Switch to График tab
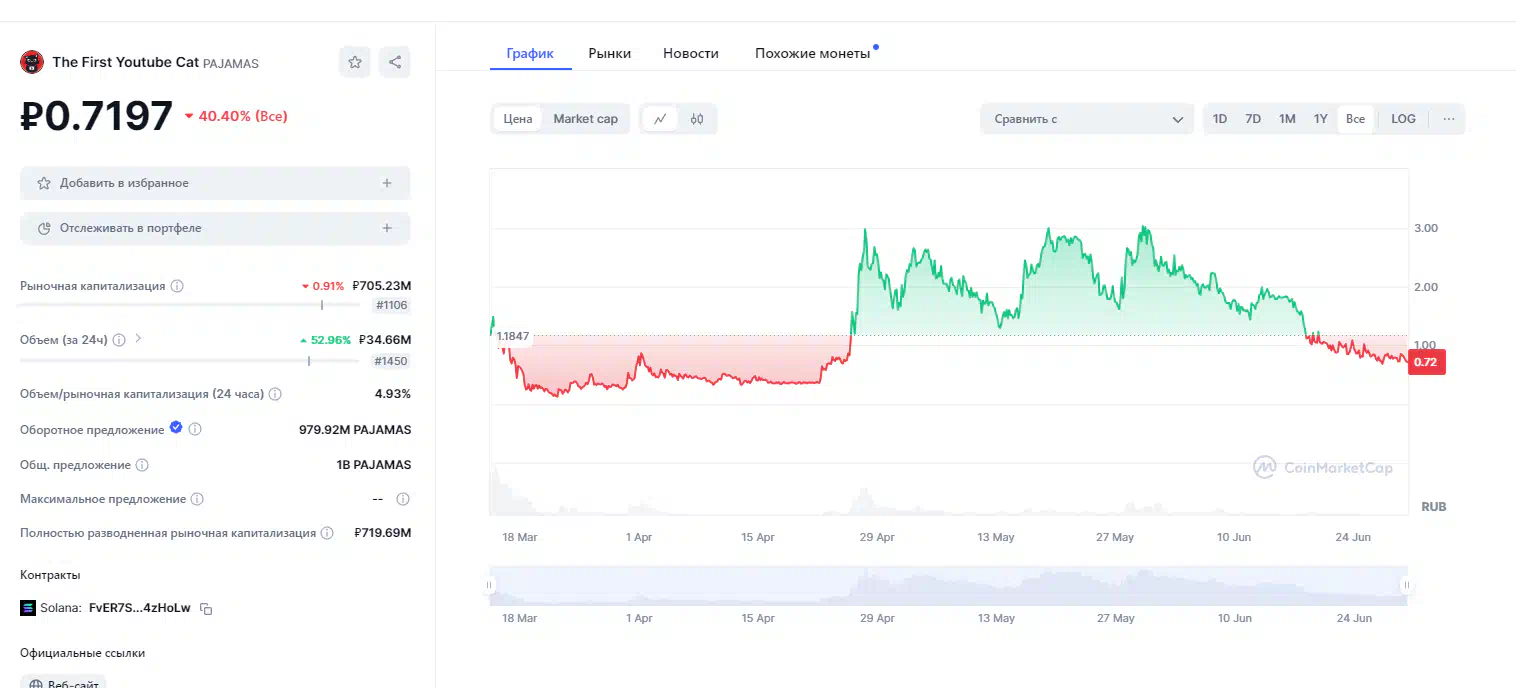Viewport: 1516px width, 688px height. (x=530, y=53)
